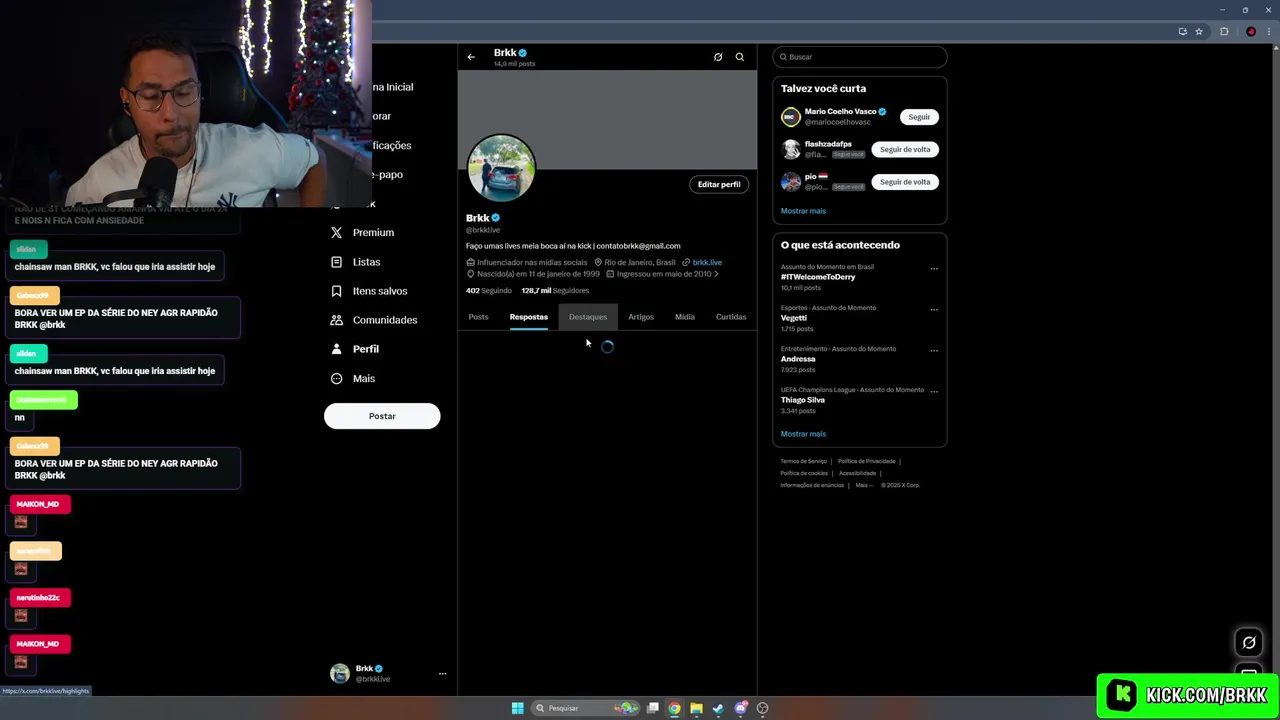Expand joined date chevron in bio
Image resolution: width=1280 pixels, height=720 pixels.
[716, 274]
